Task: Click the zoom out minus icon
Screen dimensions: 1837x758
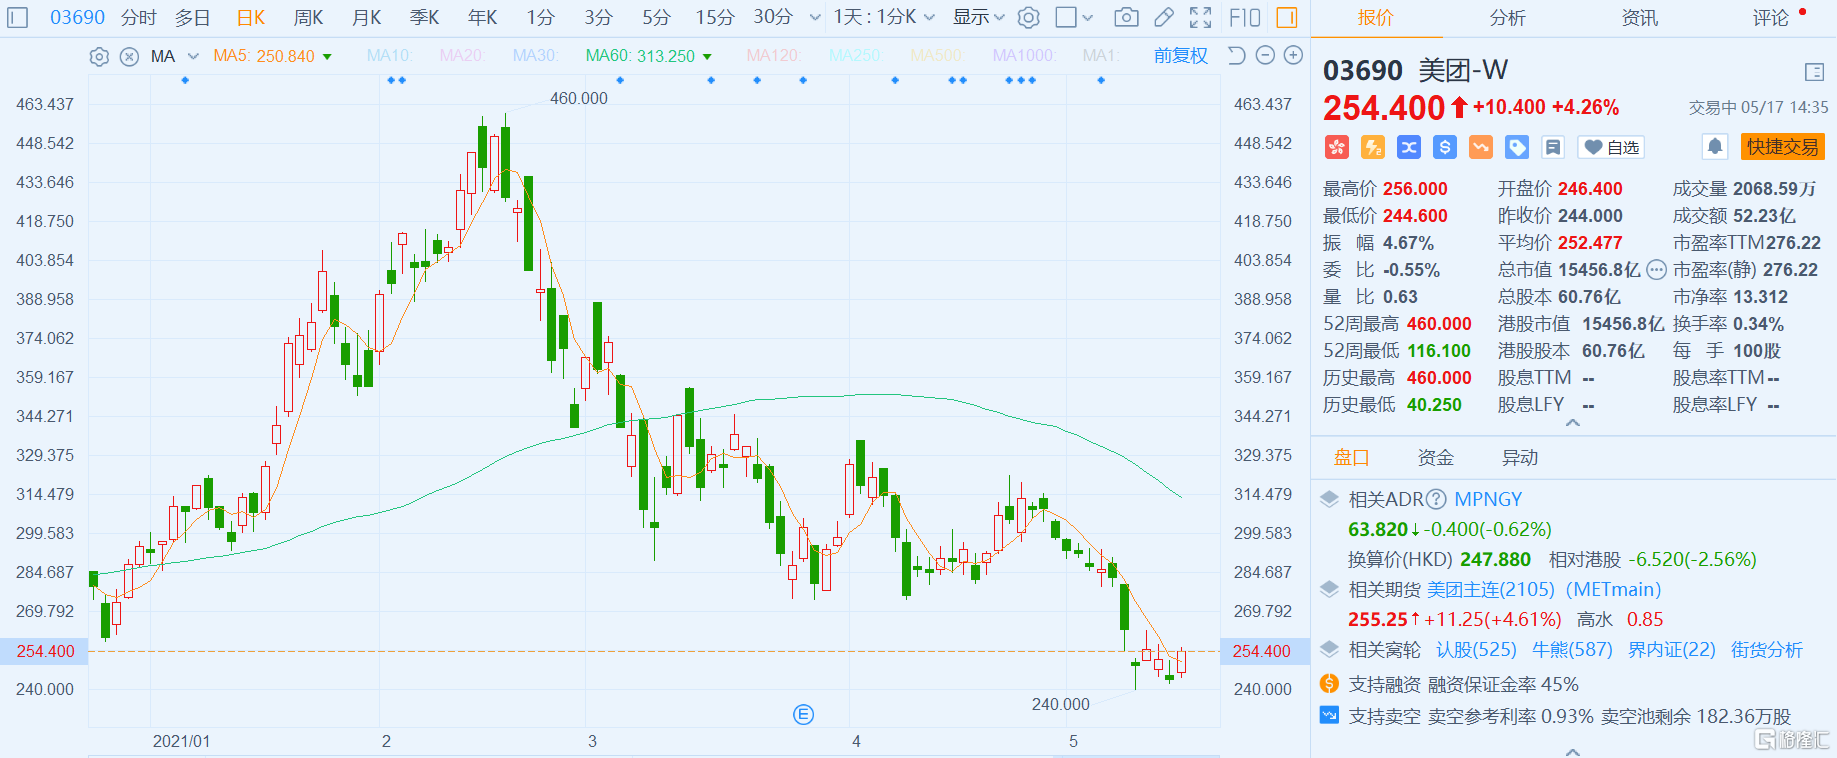Action: pyautogui.click(x=1265, y=56)
